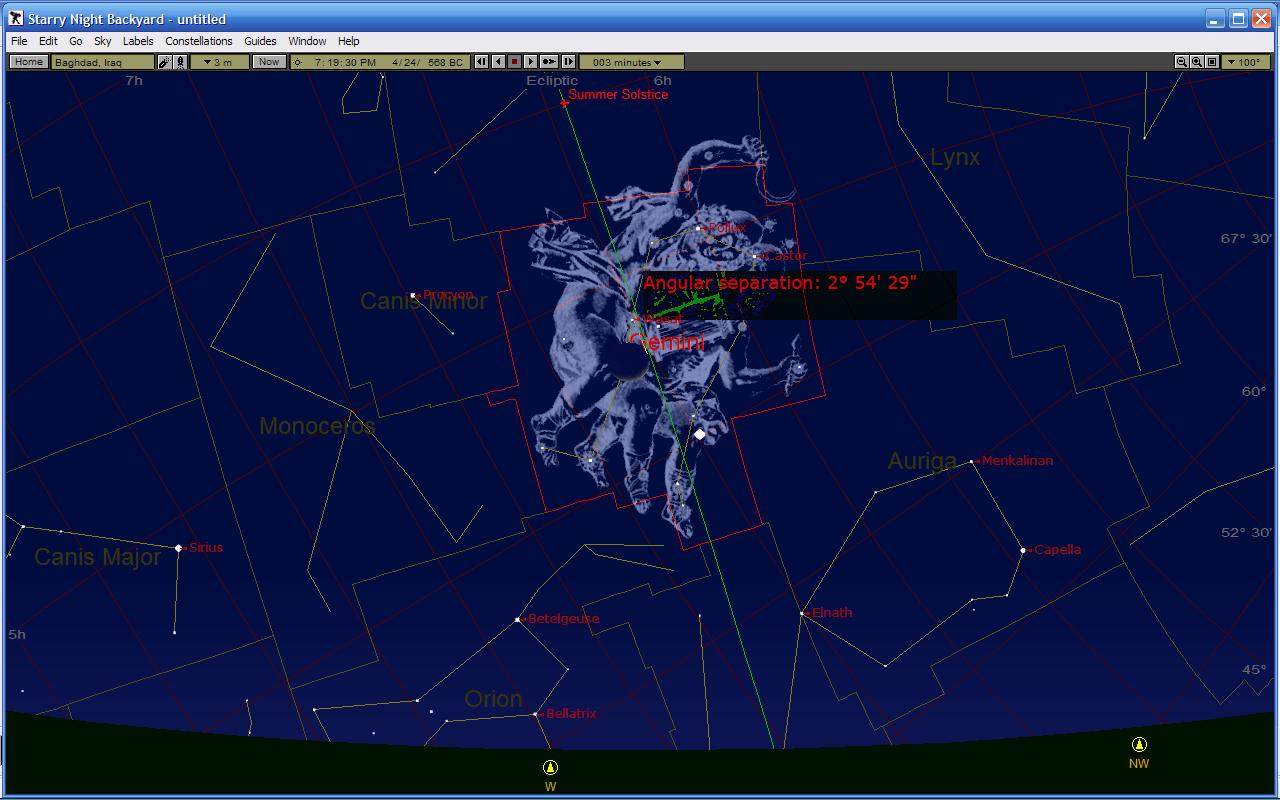Image resolution: width=1280 pixels, height=800 pixels.
Task: Click the run time forward button
Action: pyautogui.click(x=531, y=62)
